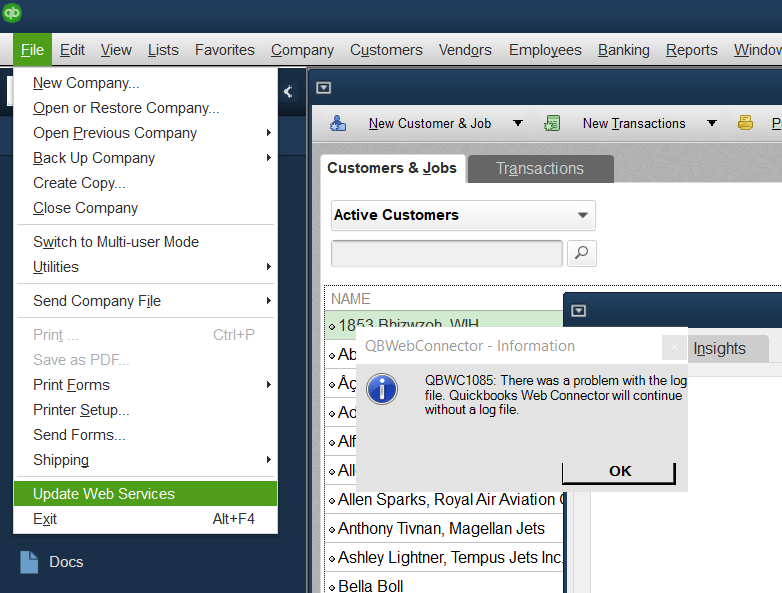Expand the Active Customers combo box
The width and height of the screenshot is (782, 593).
point(582,215)
